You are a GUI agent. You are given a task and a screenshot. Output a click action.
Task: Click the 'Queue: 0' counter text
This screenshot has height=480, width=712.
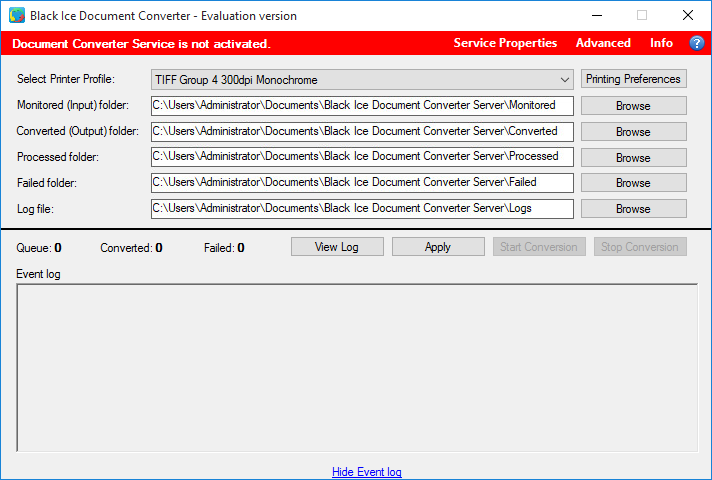(x=39, y=248)
